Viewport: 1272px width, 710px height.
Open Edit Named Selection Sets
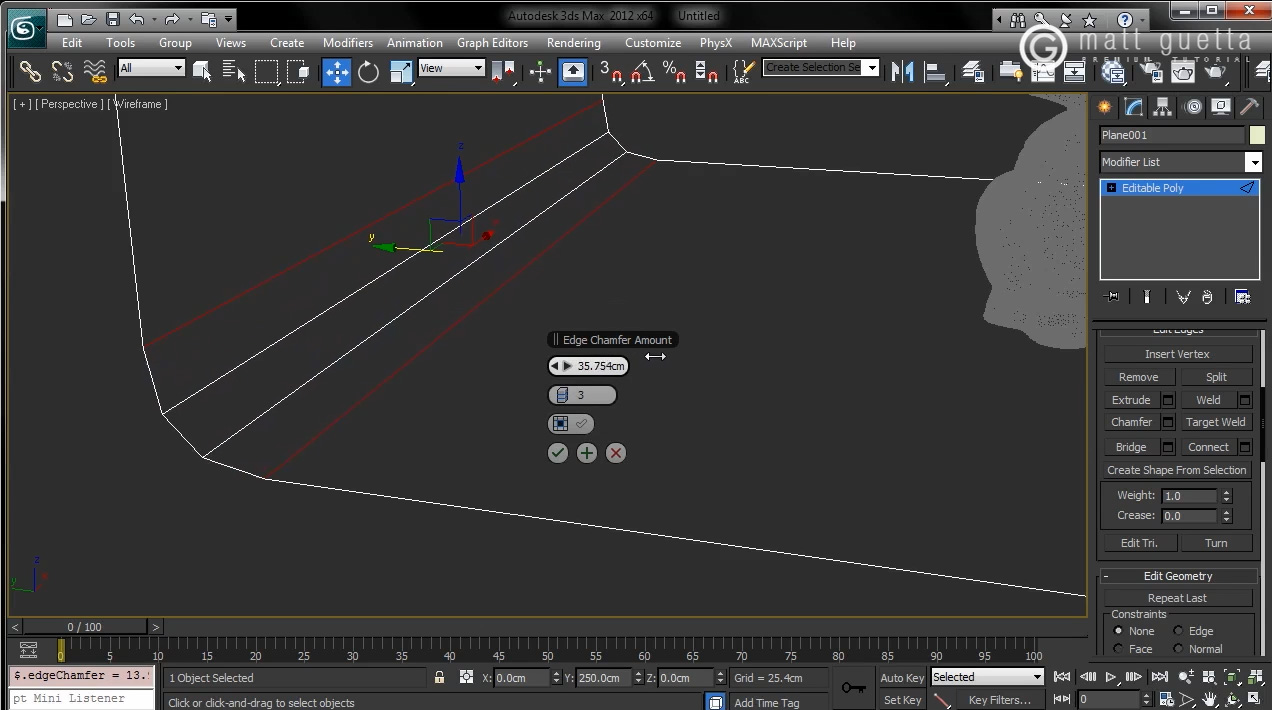click(743, 71)
